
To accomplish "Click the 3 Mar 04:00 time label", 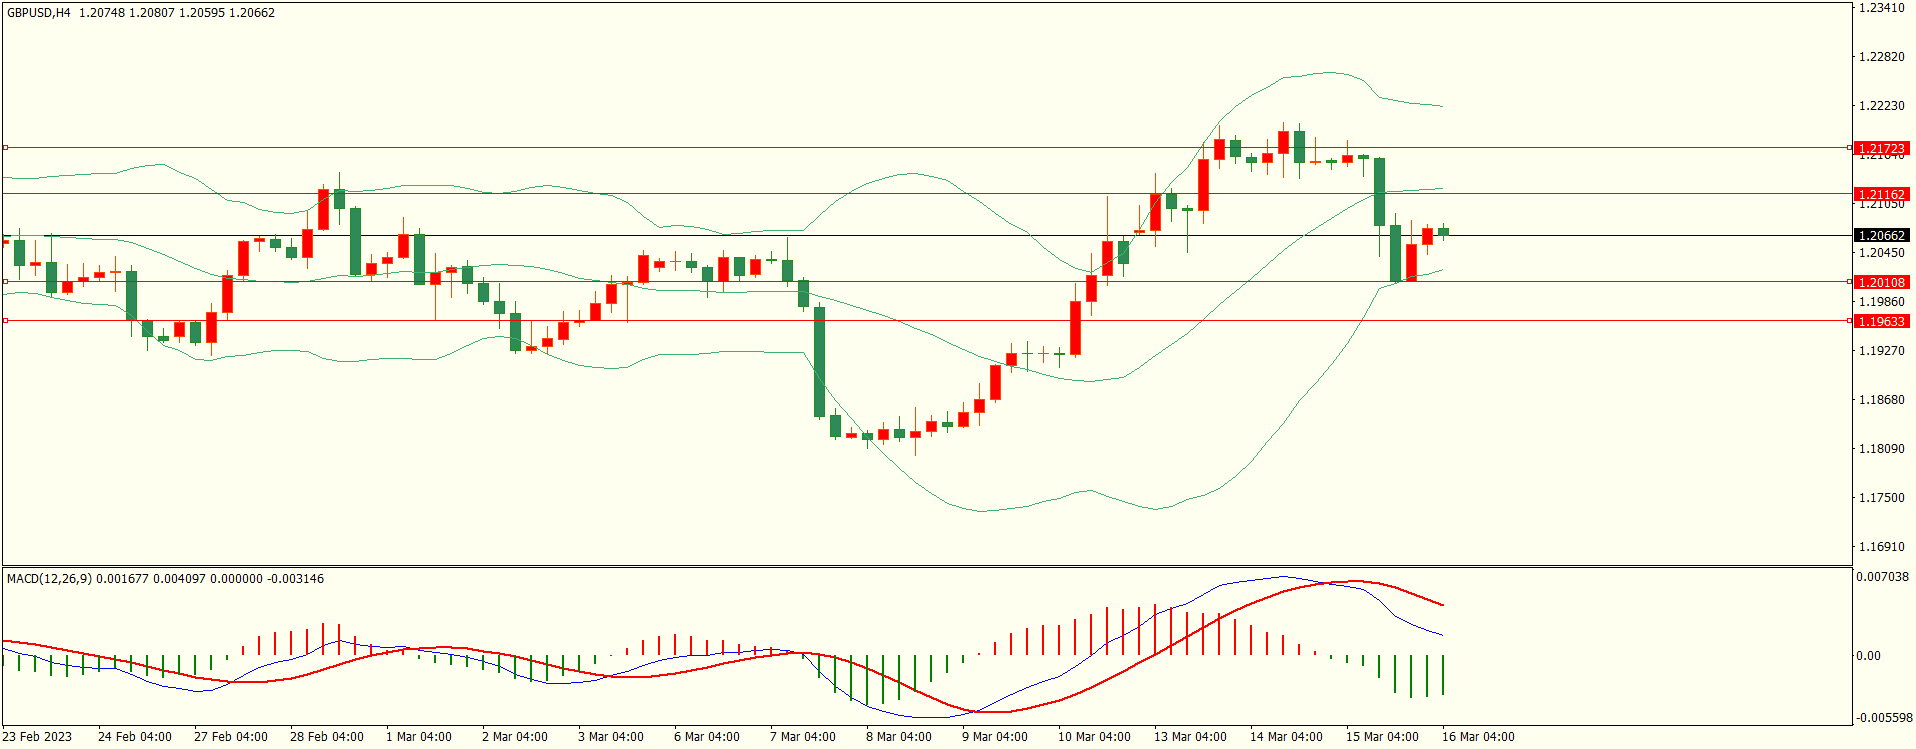I will [611, 737].
